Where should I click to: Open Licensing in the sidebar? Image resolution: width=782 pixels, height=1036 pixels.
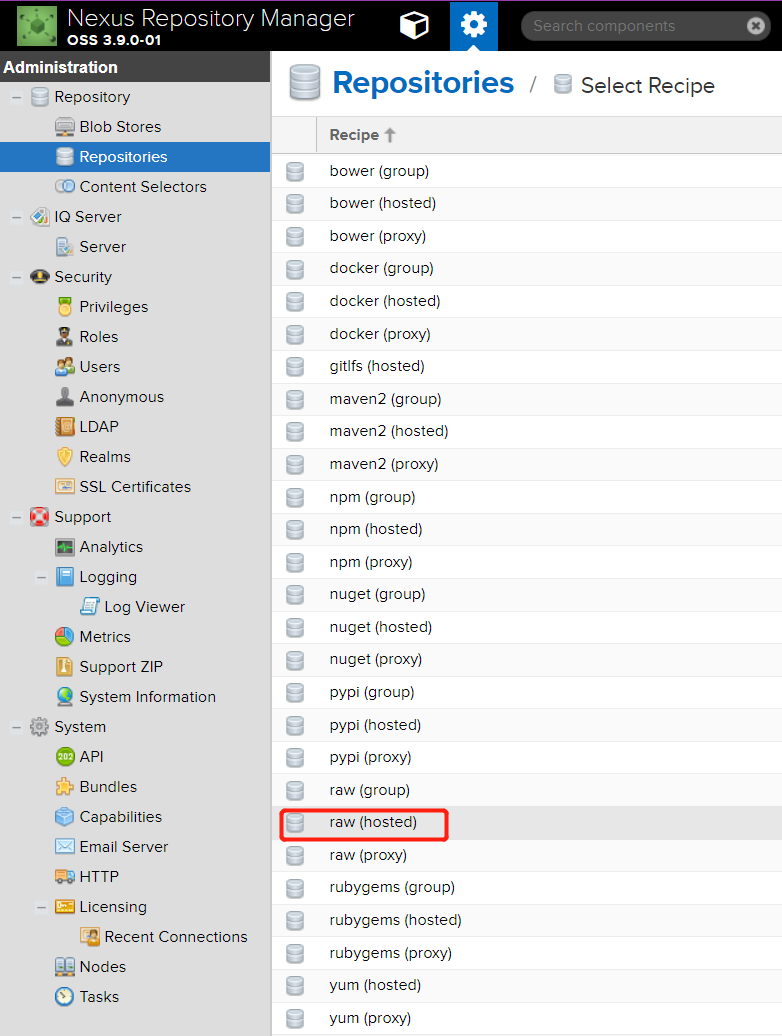pos(113,906)
